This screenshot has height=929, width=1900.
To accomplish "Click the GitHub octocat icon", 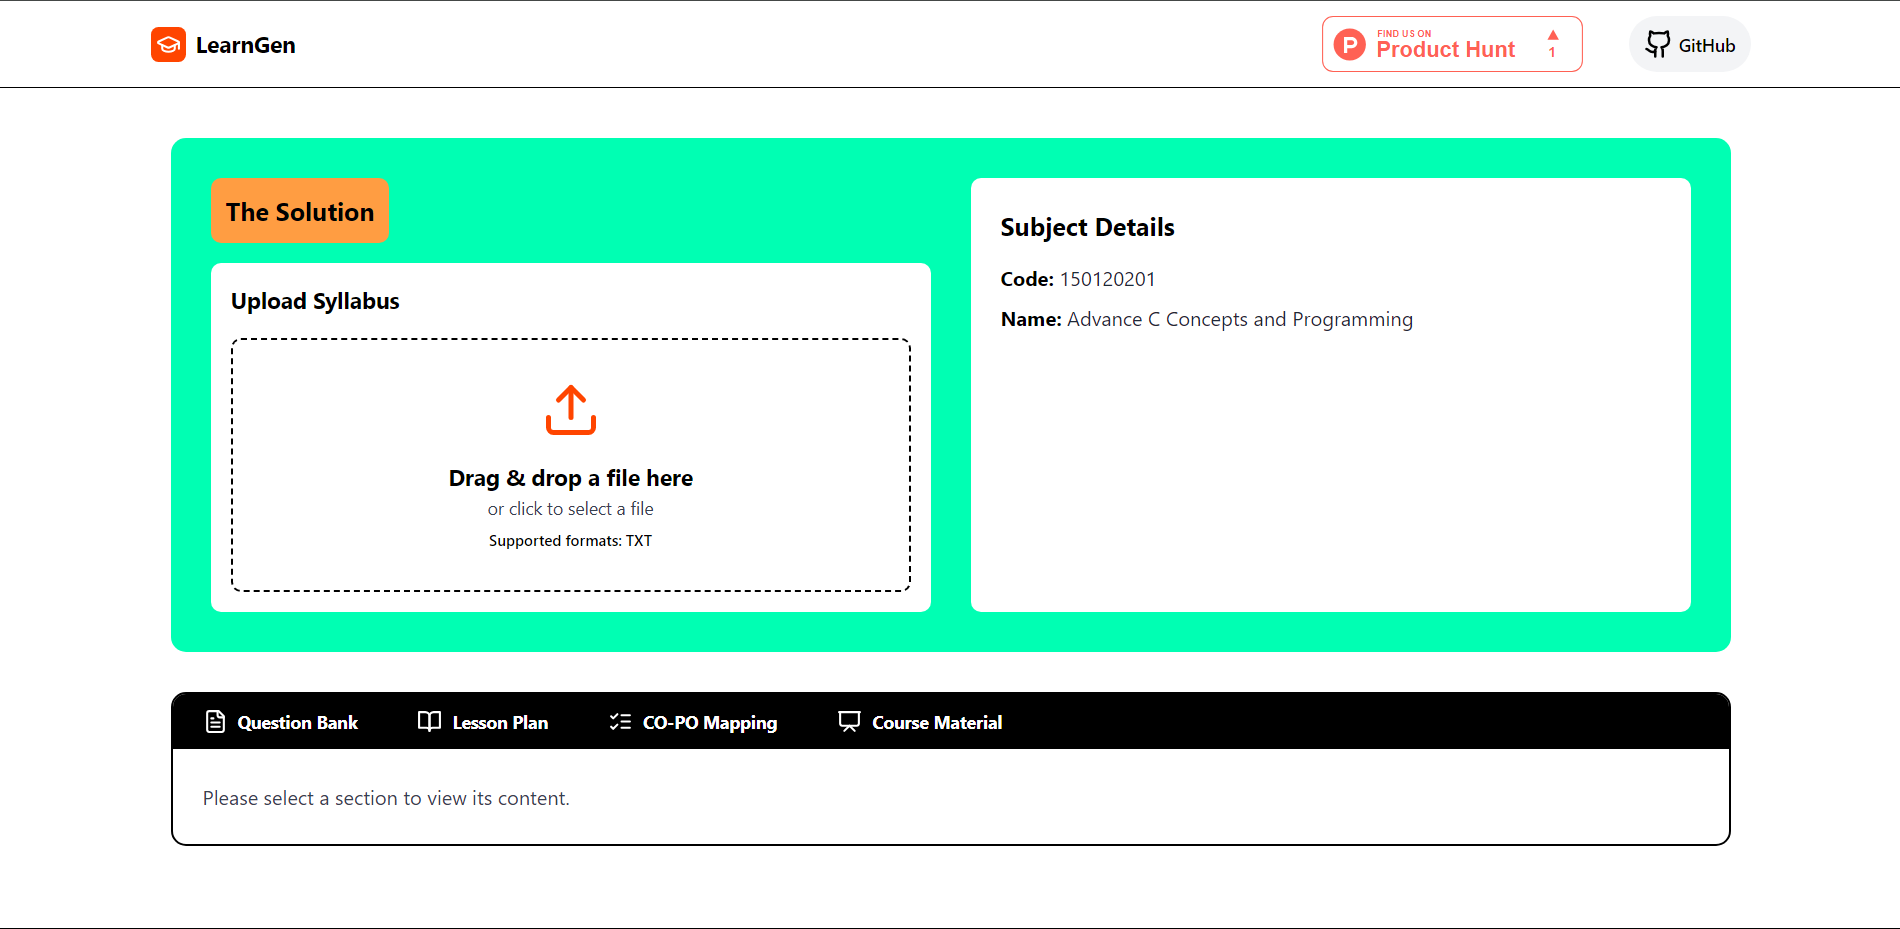I will pos(1658,44).
